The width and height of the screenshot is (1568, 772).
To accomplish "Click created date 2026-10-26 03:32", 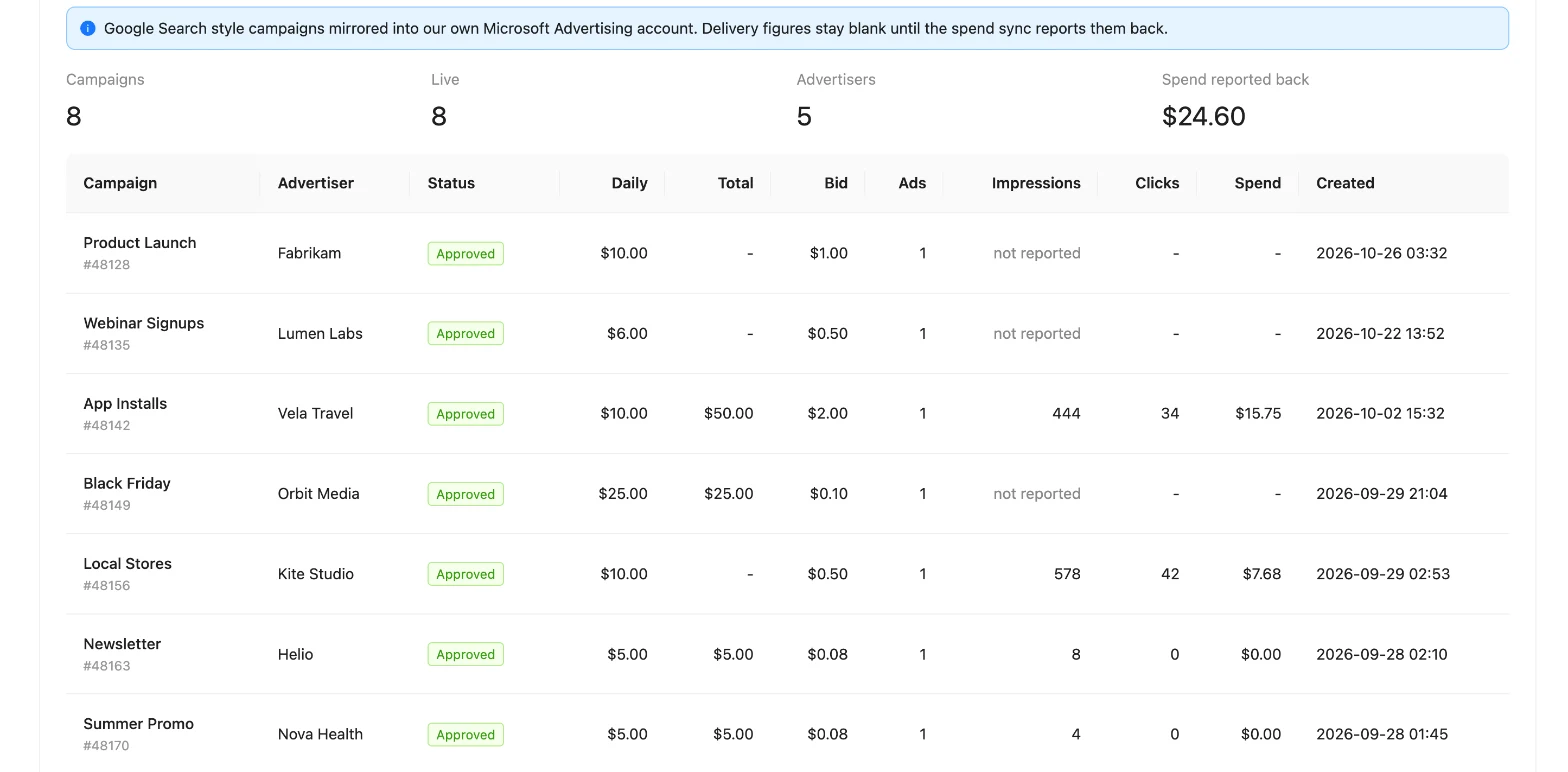I will pos(1382,253).
